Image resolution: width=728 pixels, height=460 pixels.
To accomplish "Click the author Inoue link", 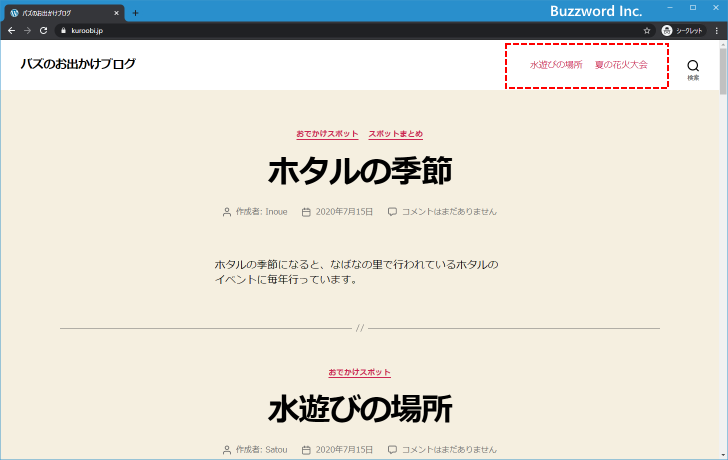I will pyautogui.click(x=277, y=212).
